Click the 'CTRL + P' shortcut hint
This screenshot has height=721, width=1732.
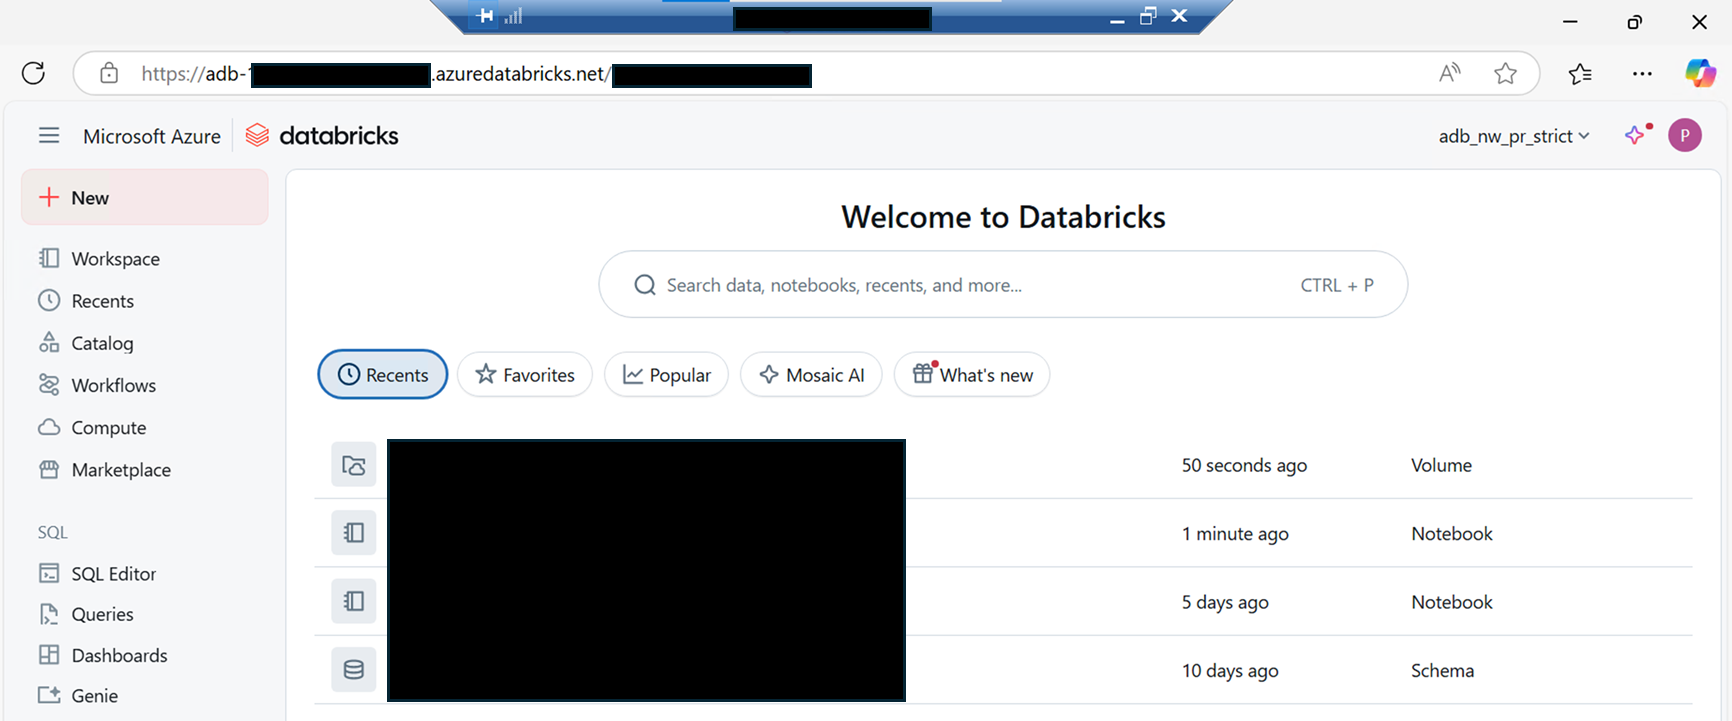(x=1337, y=285)
